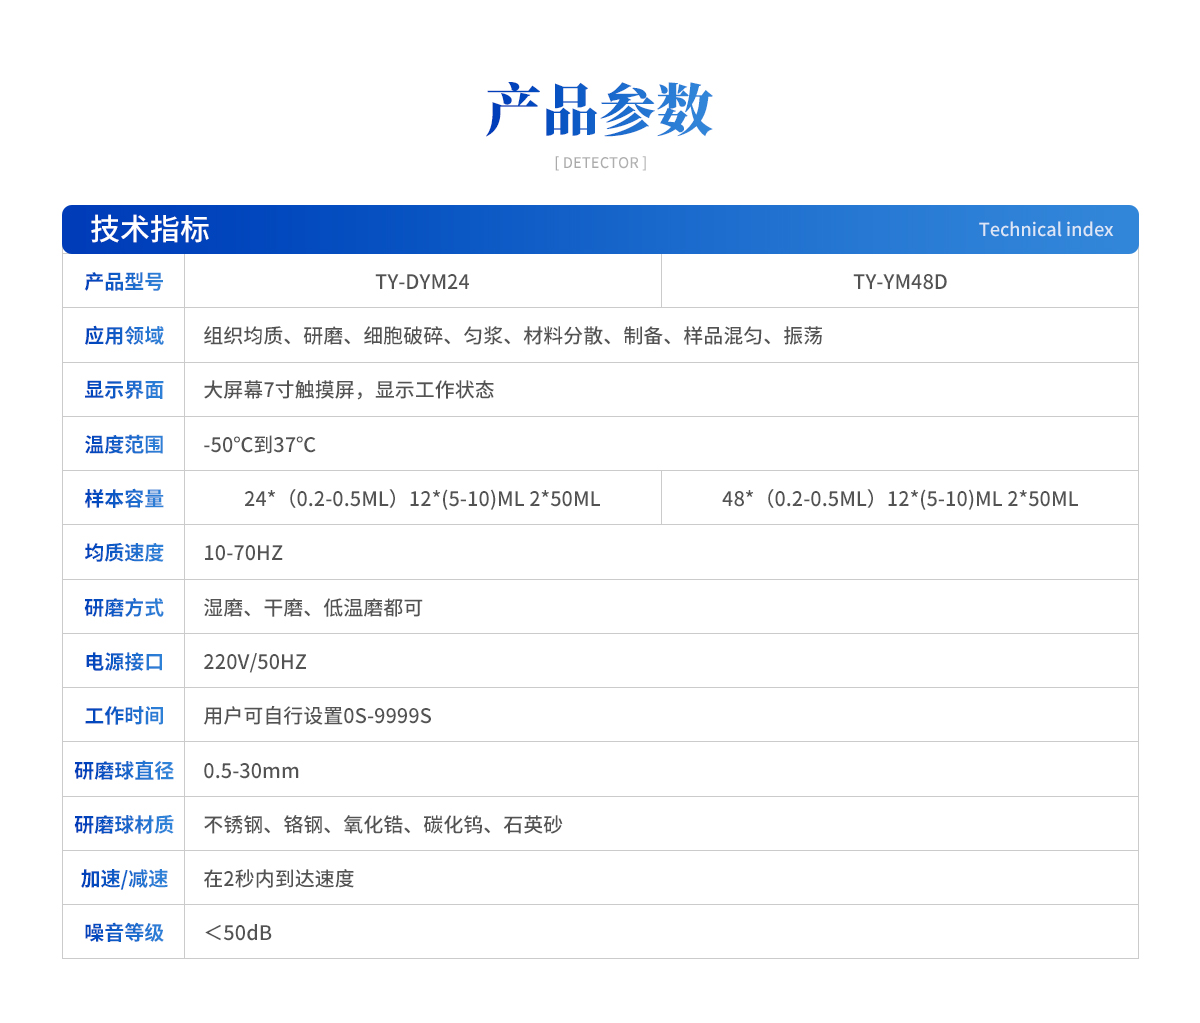The width and height of the screenshot is (1200, 1023).
Task: Click the 研磨球材质 row label
Action: pyautogui.click(x=124, y=825)
